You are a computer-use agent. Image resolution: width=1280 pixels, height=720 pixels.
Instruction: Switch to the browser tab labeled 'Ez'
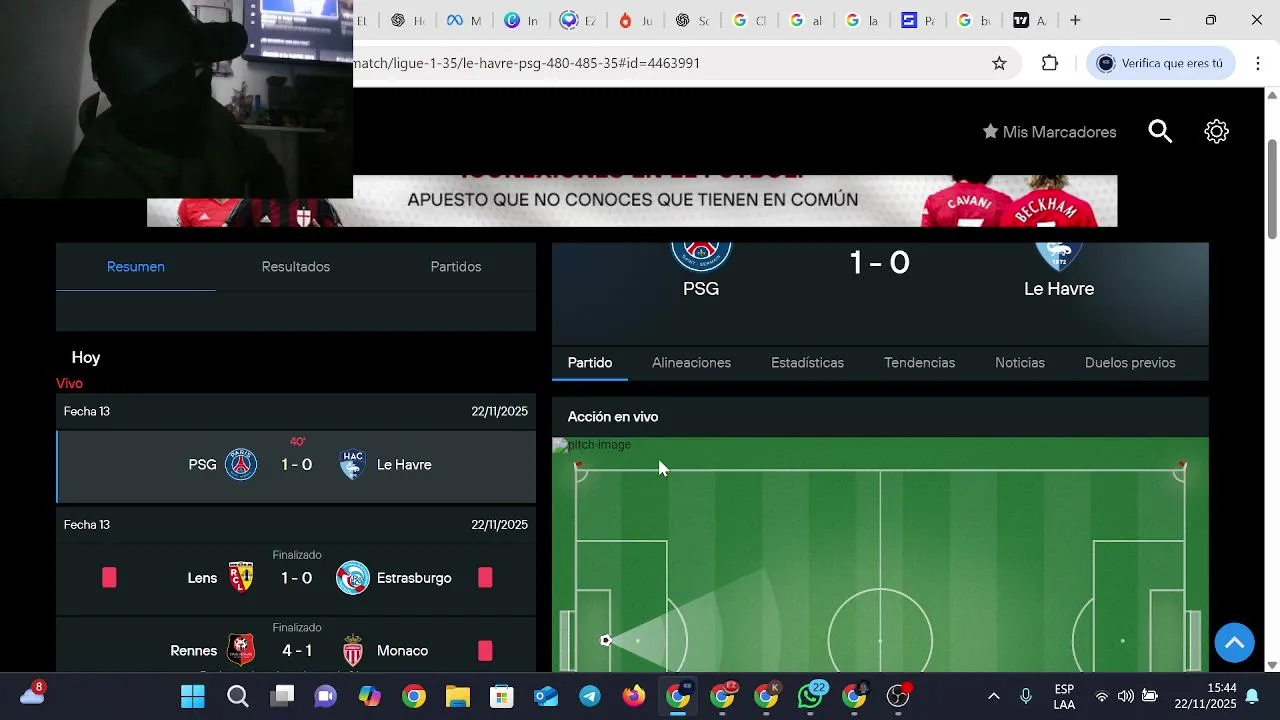(x=578, y=20)
